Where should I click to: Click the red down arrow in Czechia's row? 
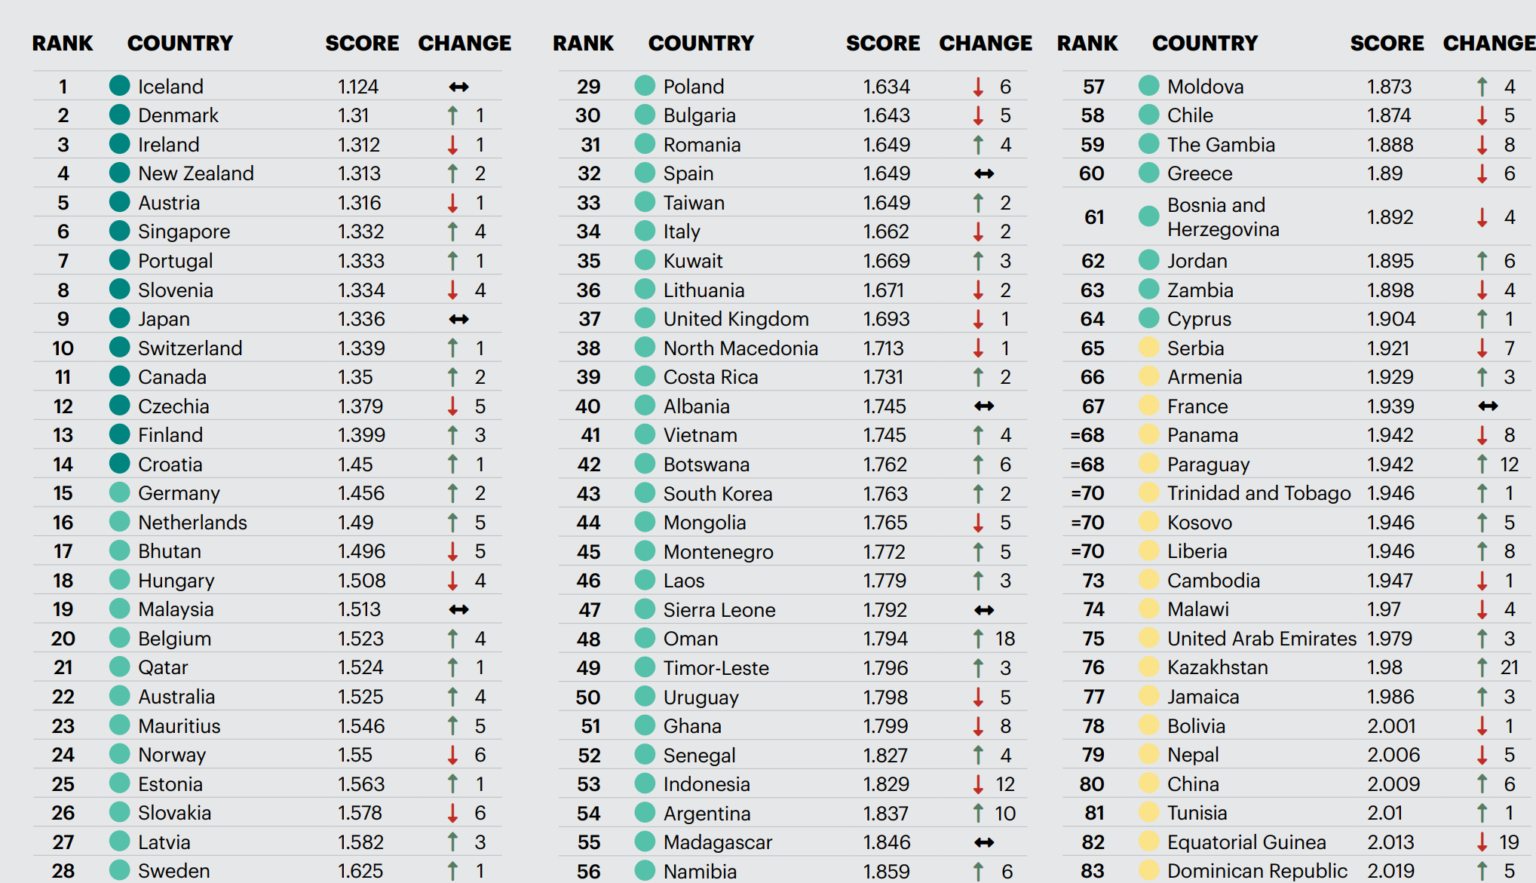pyautogui.click(x=453, y=407)
